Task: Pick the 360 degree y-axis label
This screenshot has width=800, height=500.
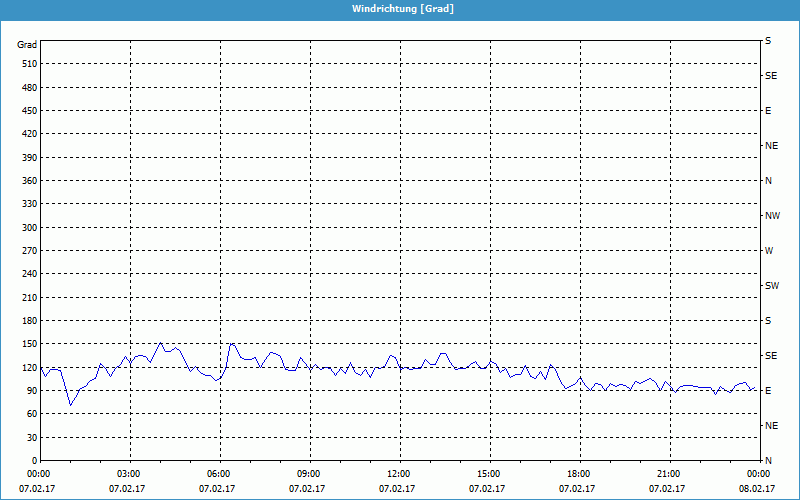Action: coord(28,181)
